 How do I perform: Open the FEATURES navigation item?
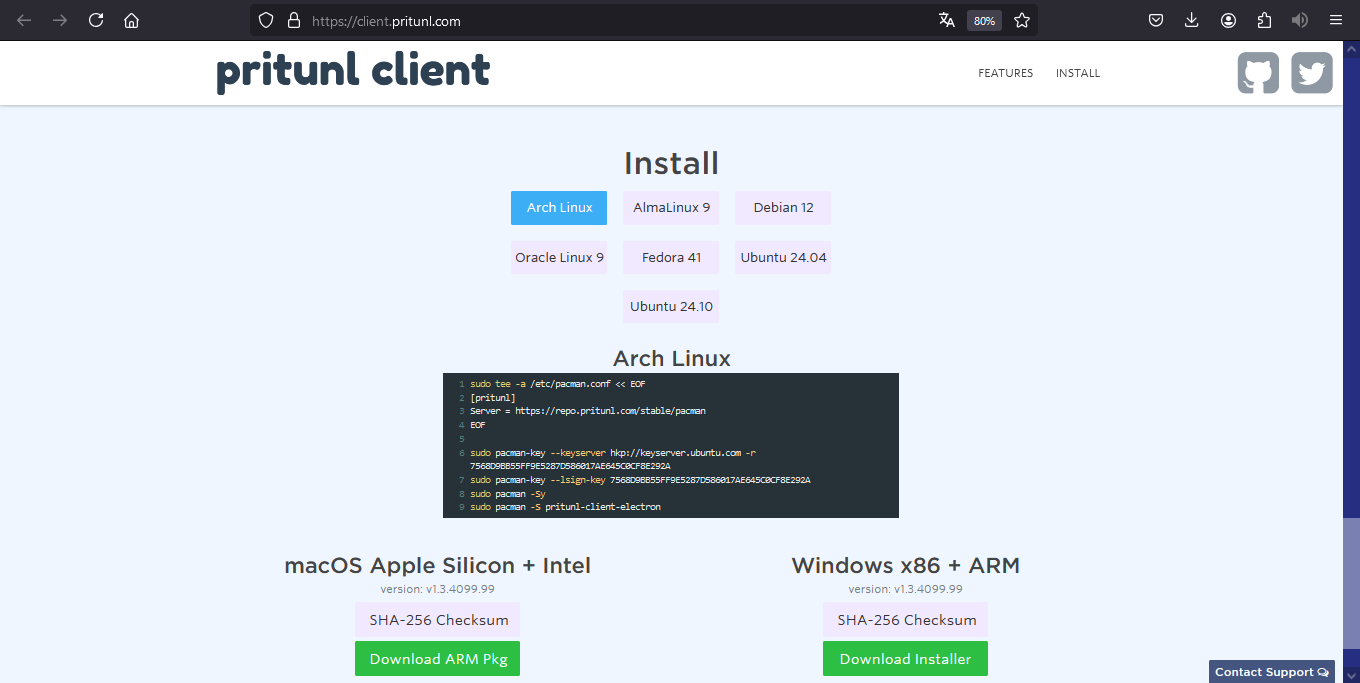1005,73
